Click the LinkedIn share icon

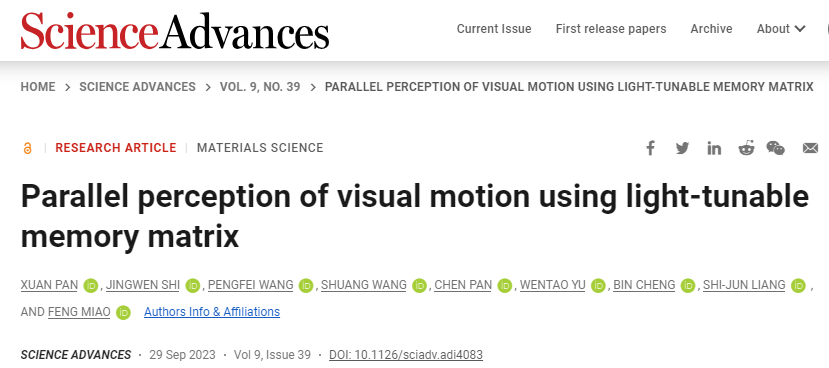[714, 148]
